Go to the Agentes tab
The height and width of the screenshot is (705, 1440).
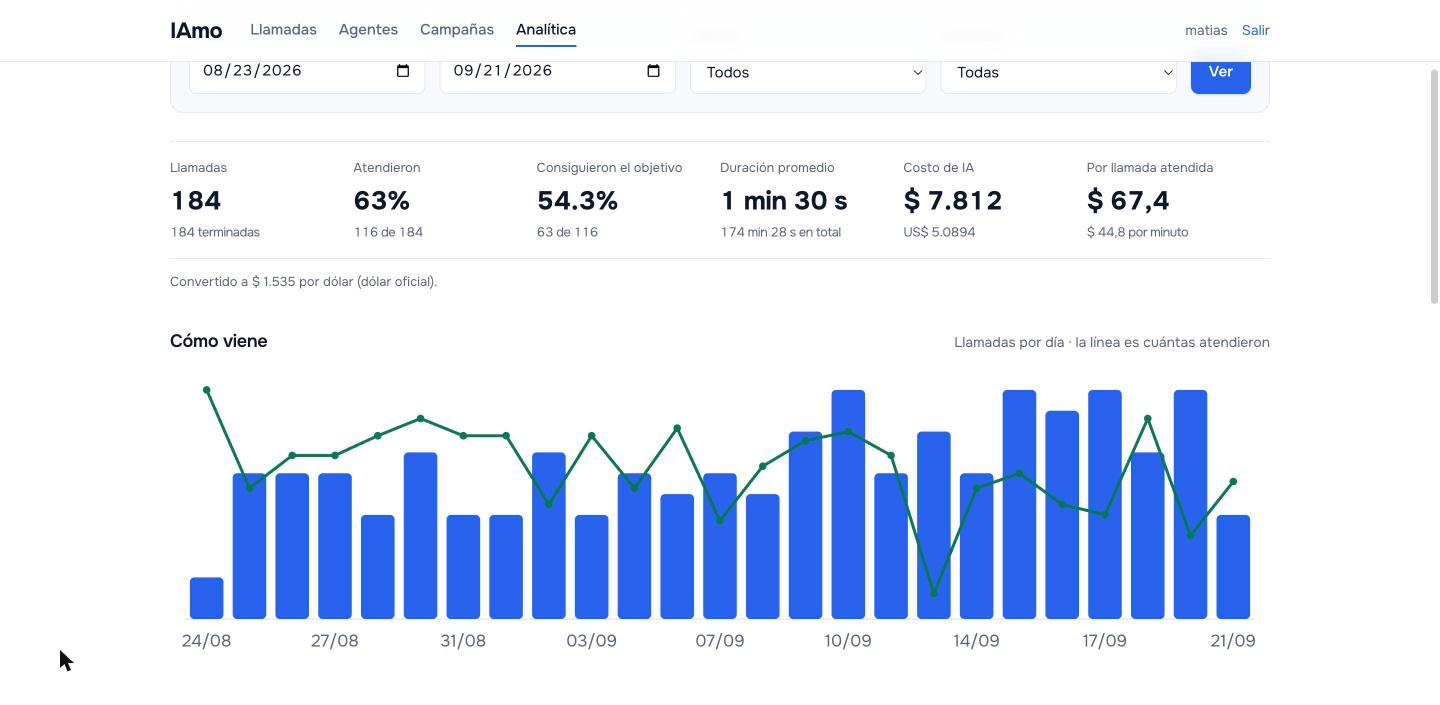pyautogui.click(x=368, y=30)
